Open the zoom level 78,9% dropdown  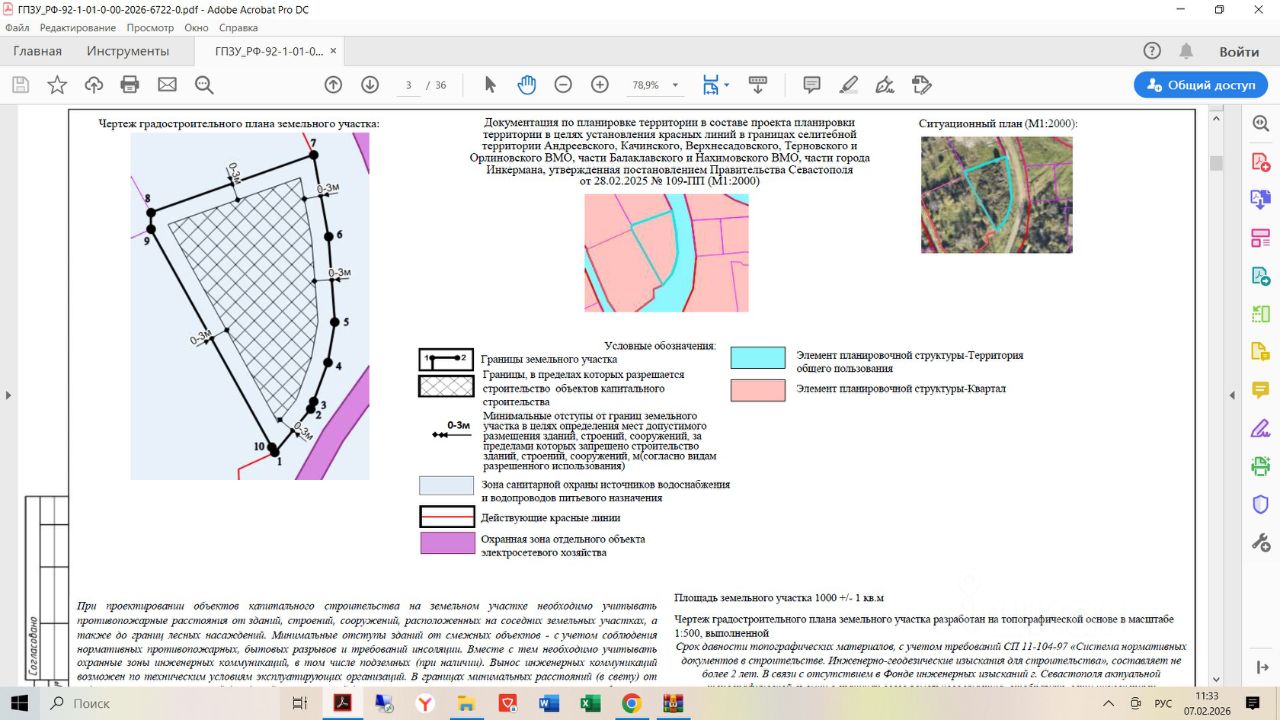tap(676, 86)
